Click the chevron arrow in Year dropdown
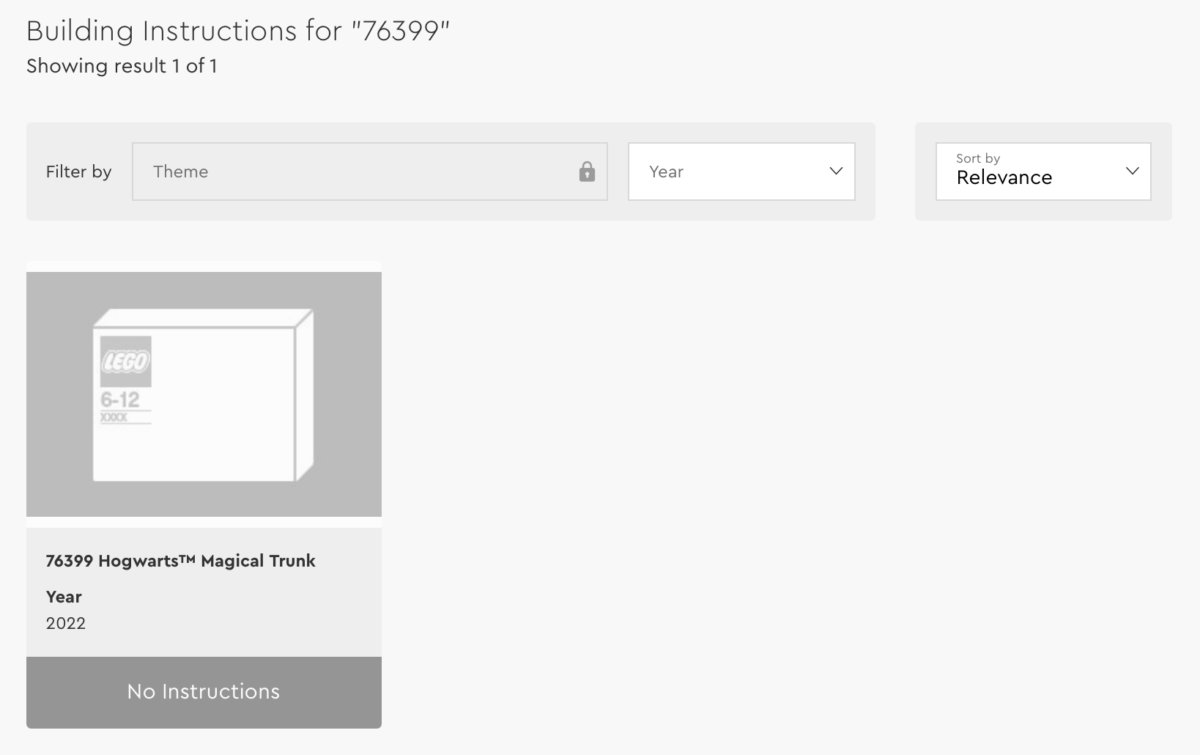The height and width of the screenshot is (755, 1200). (x=836, y=171)
